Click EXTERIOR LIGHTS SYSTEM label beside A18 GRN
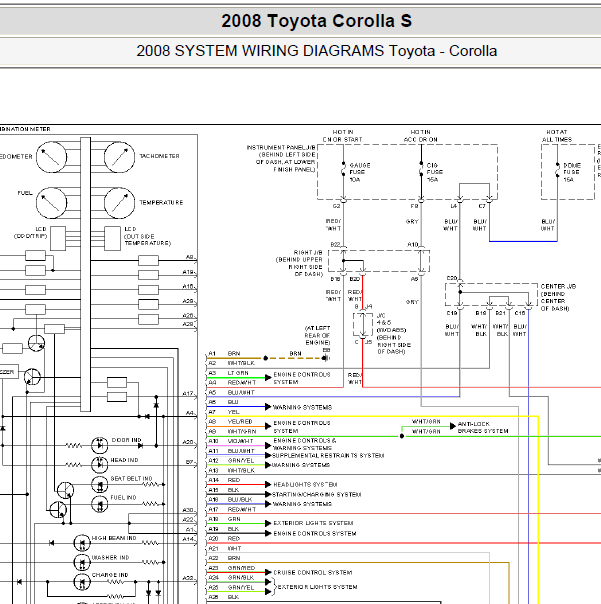The width and height of the screenshot is (601, 604). coord(313,523)
